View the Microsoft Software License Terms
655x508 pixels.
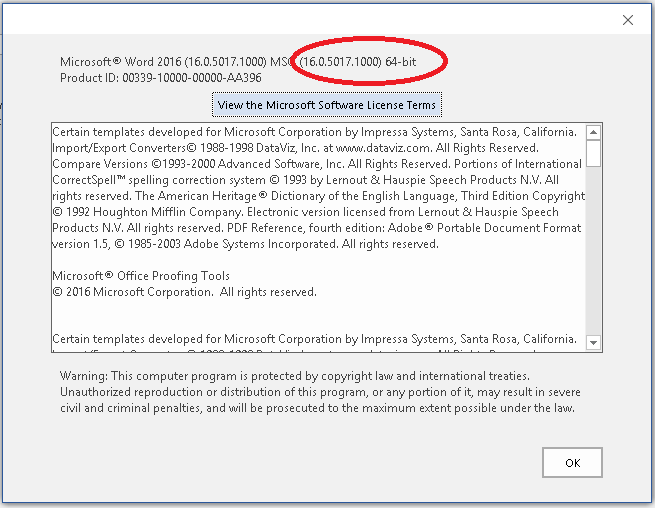(x=327, y=105)
